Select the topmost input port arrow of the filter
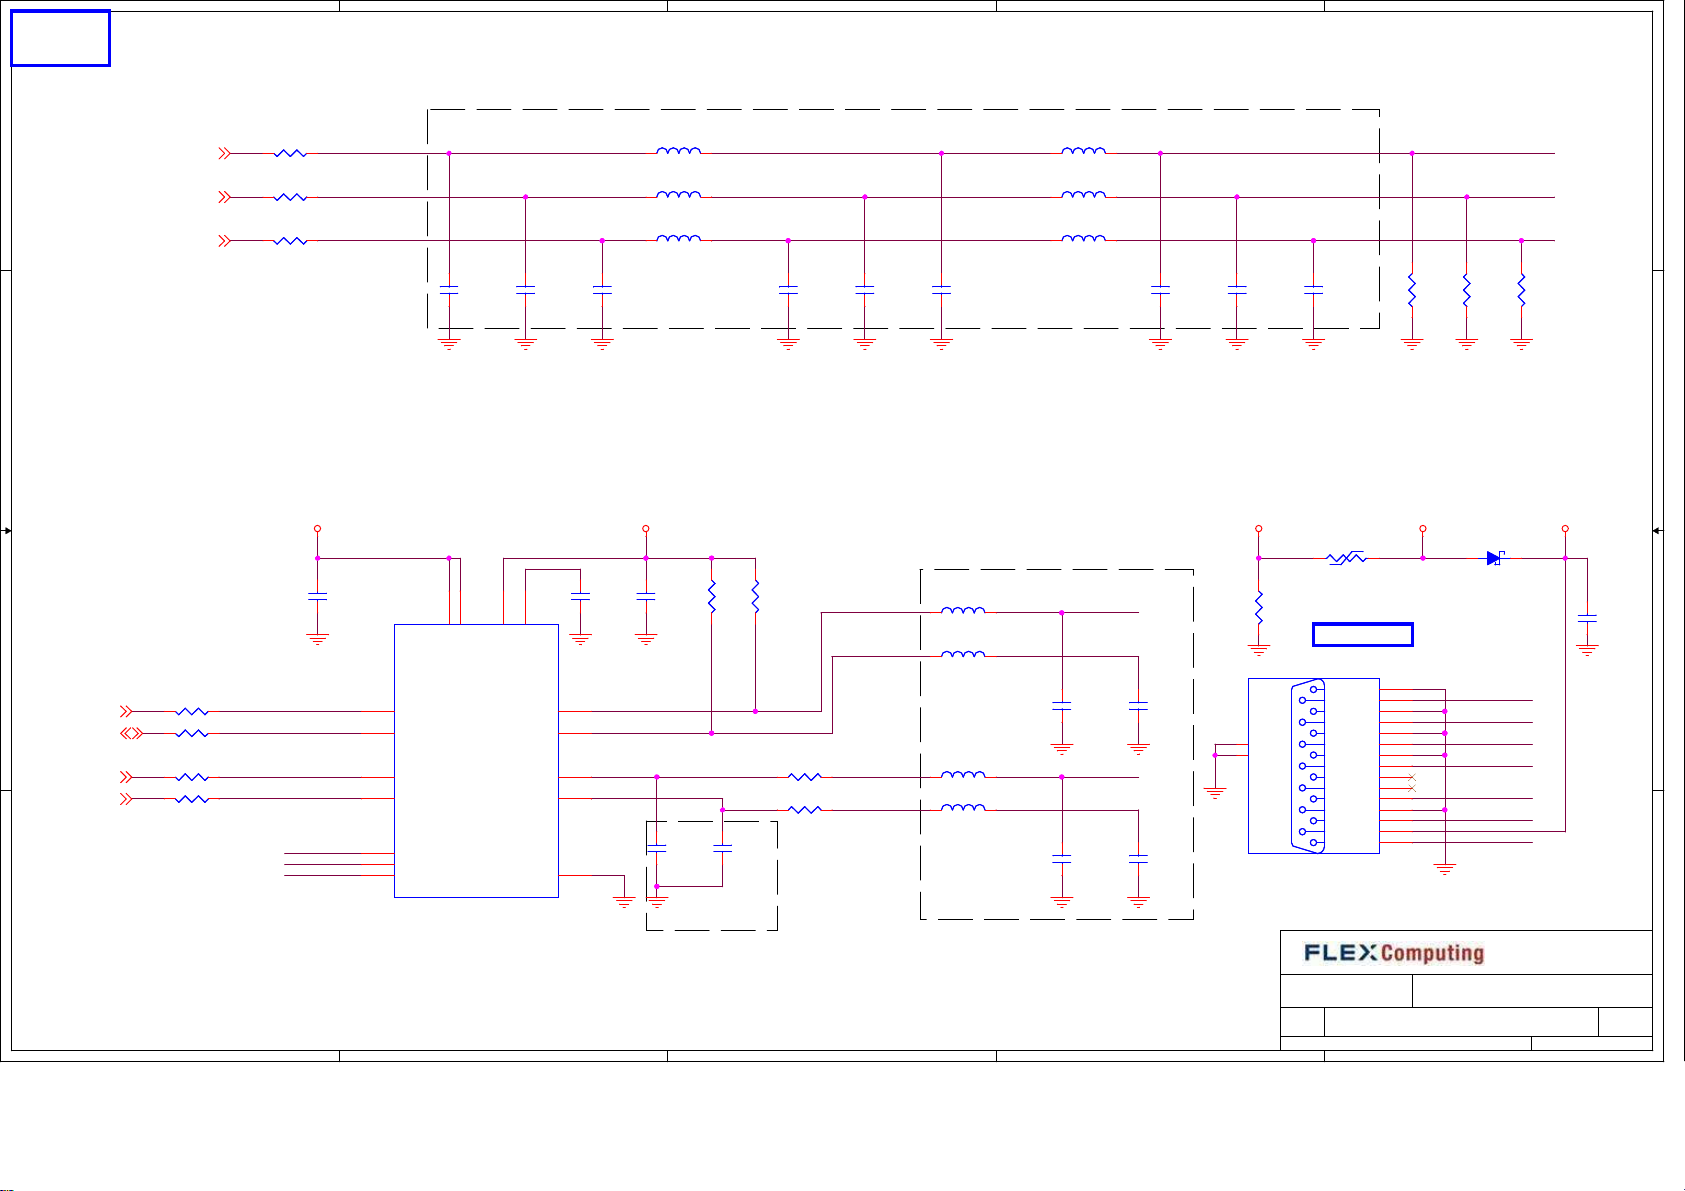The image size is (1685, 1191). (x=225, y=154)
